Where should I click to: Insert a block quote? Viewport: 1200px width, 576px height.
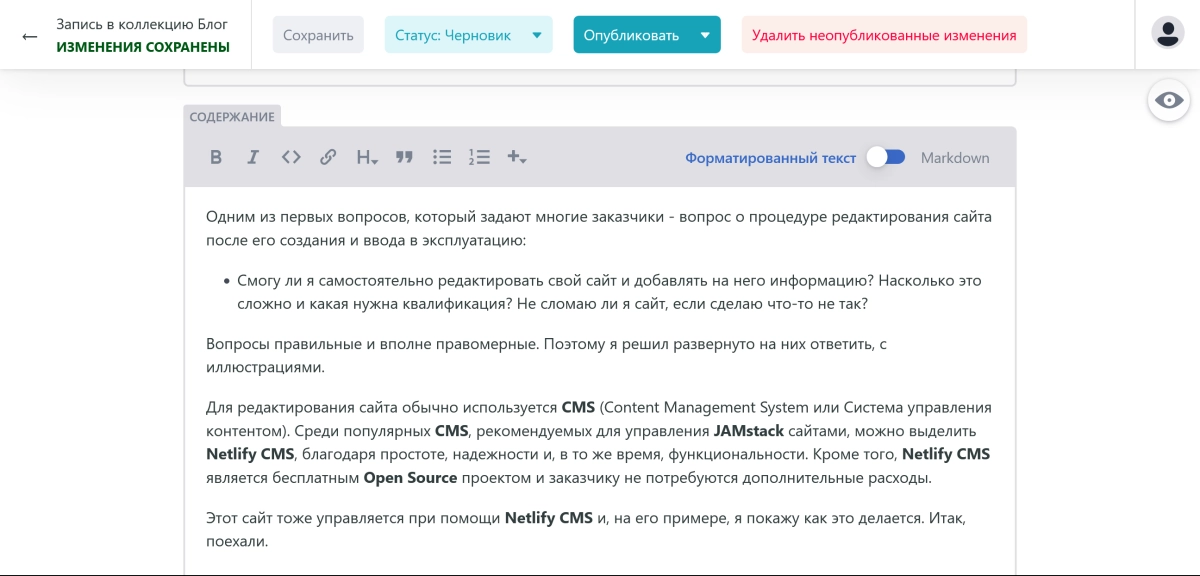(404, 157)
